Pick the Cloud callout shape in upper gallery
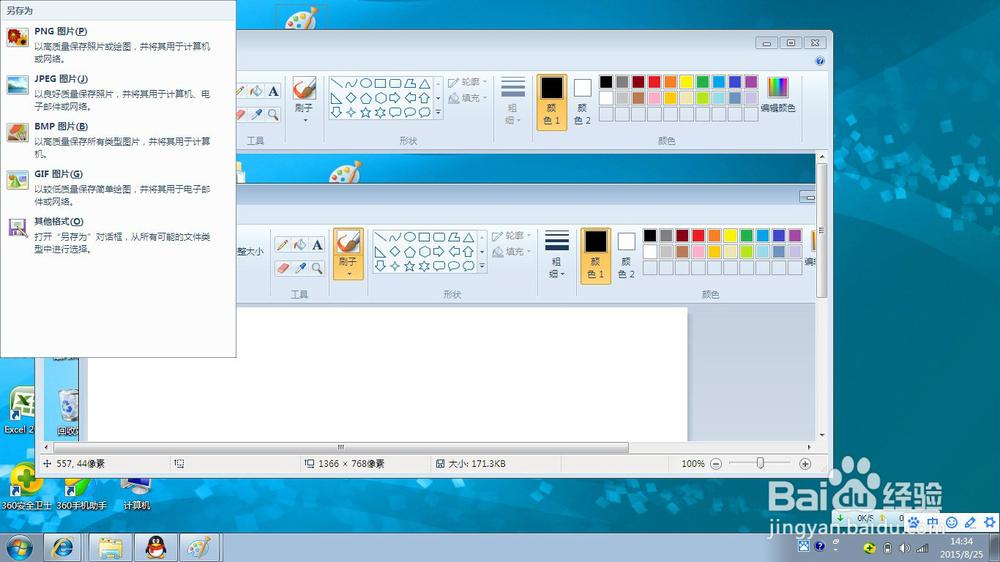Image resolution: width=1000 pixels, height=562 pixels. click(424, 112)
